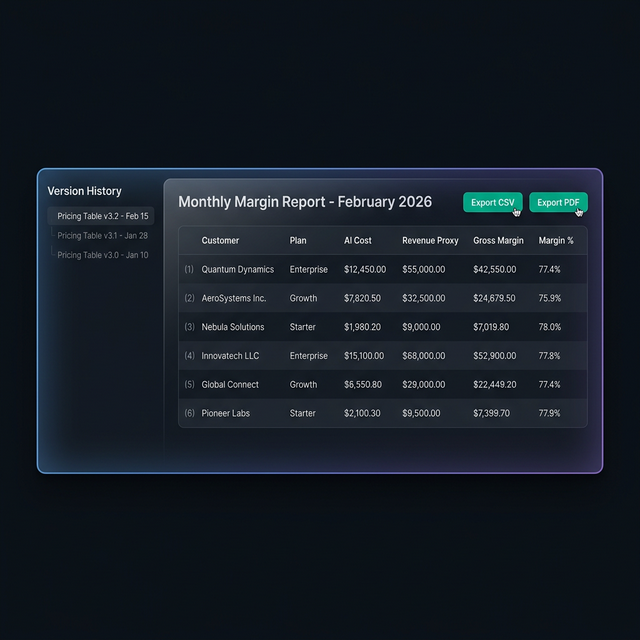
Task: Sort by the AI Cost column header
Action: (x=358, y=240)
